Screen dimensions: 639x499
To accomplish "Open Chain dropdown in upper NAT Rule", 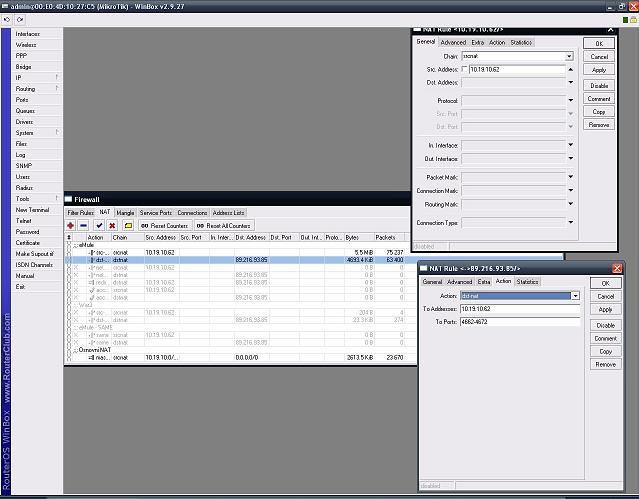I will pos(569,56).
